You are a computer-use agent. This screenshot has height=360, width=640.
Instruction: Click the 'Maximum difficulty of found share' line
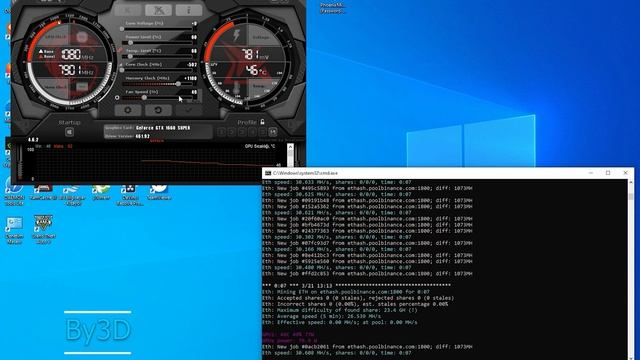tap(340, 310)
